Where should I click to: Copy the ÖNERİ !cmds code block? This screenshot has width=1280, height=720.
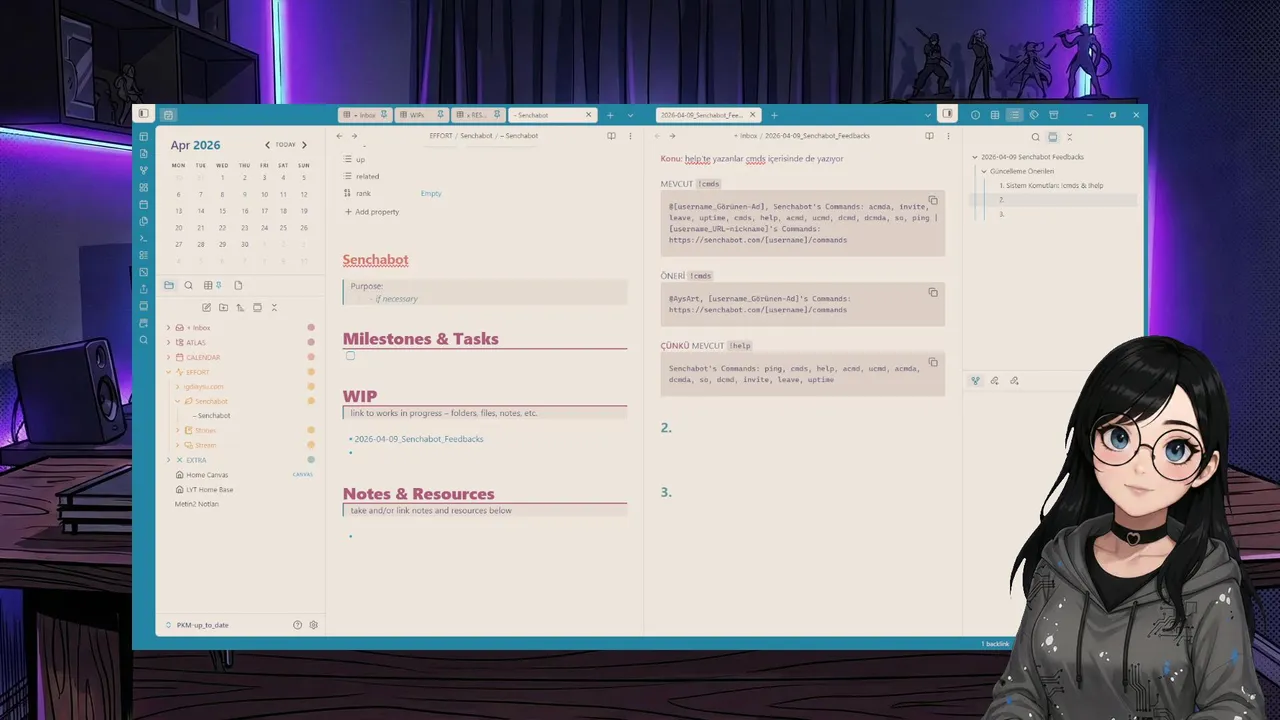tap(933, 292)
